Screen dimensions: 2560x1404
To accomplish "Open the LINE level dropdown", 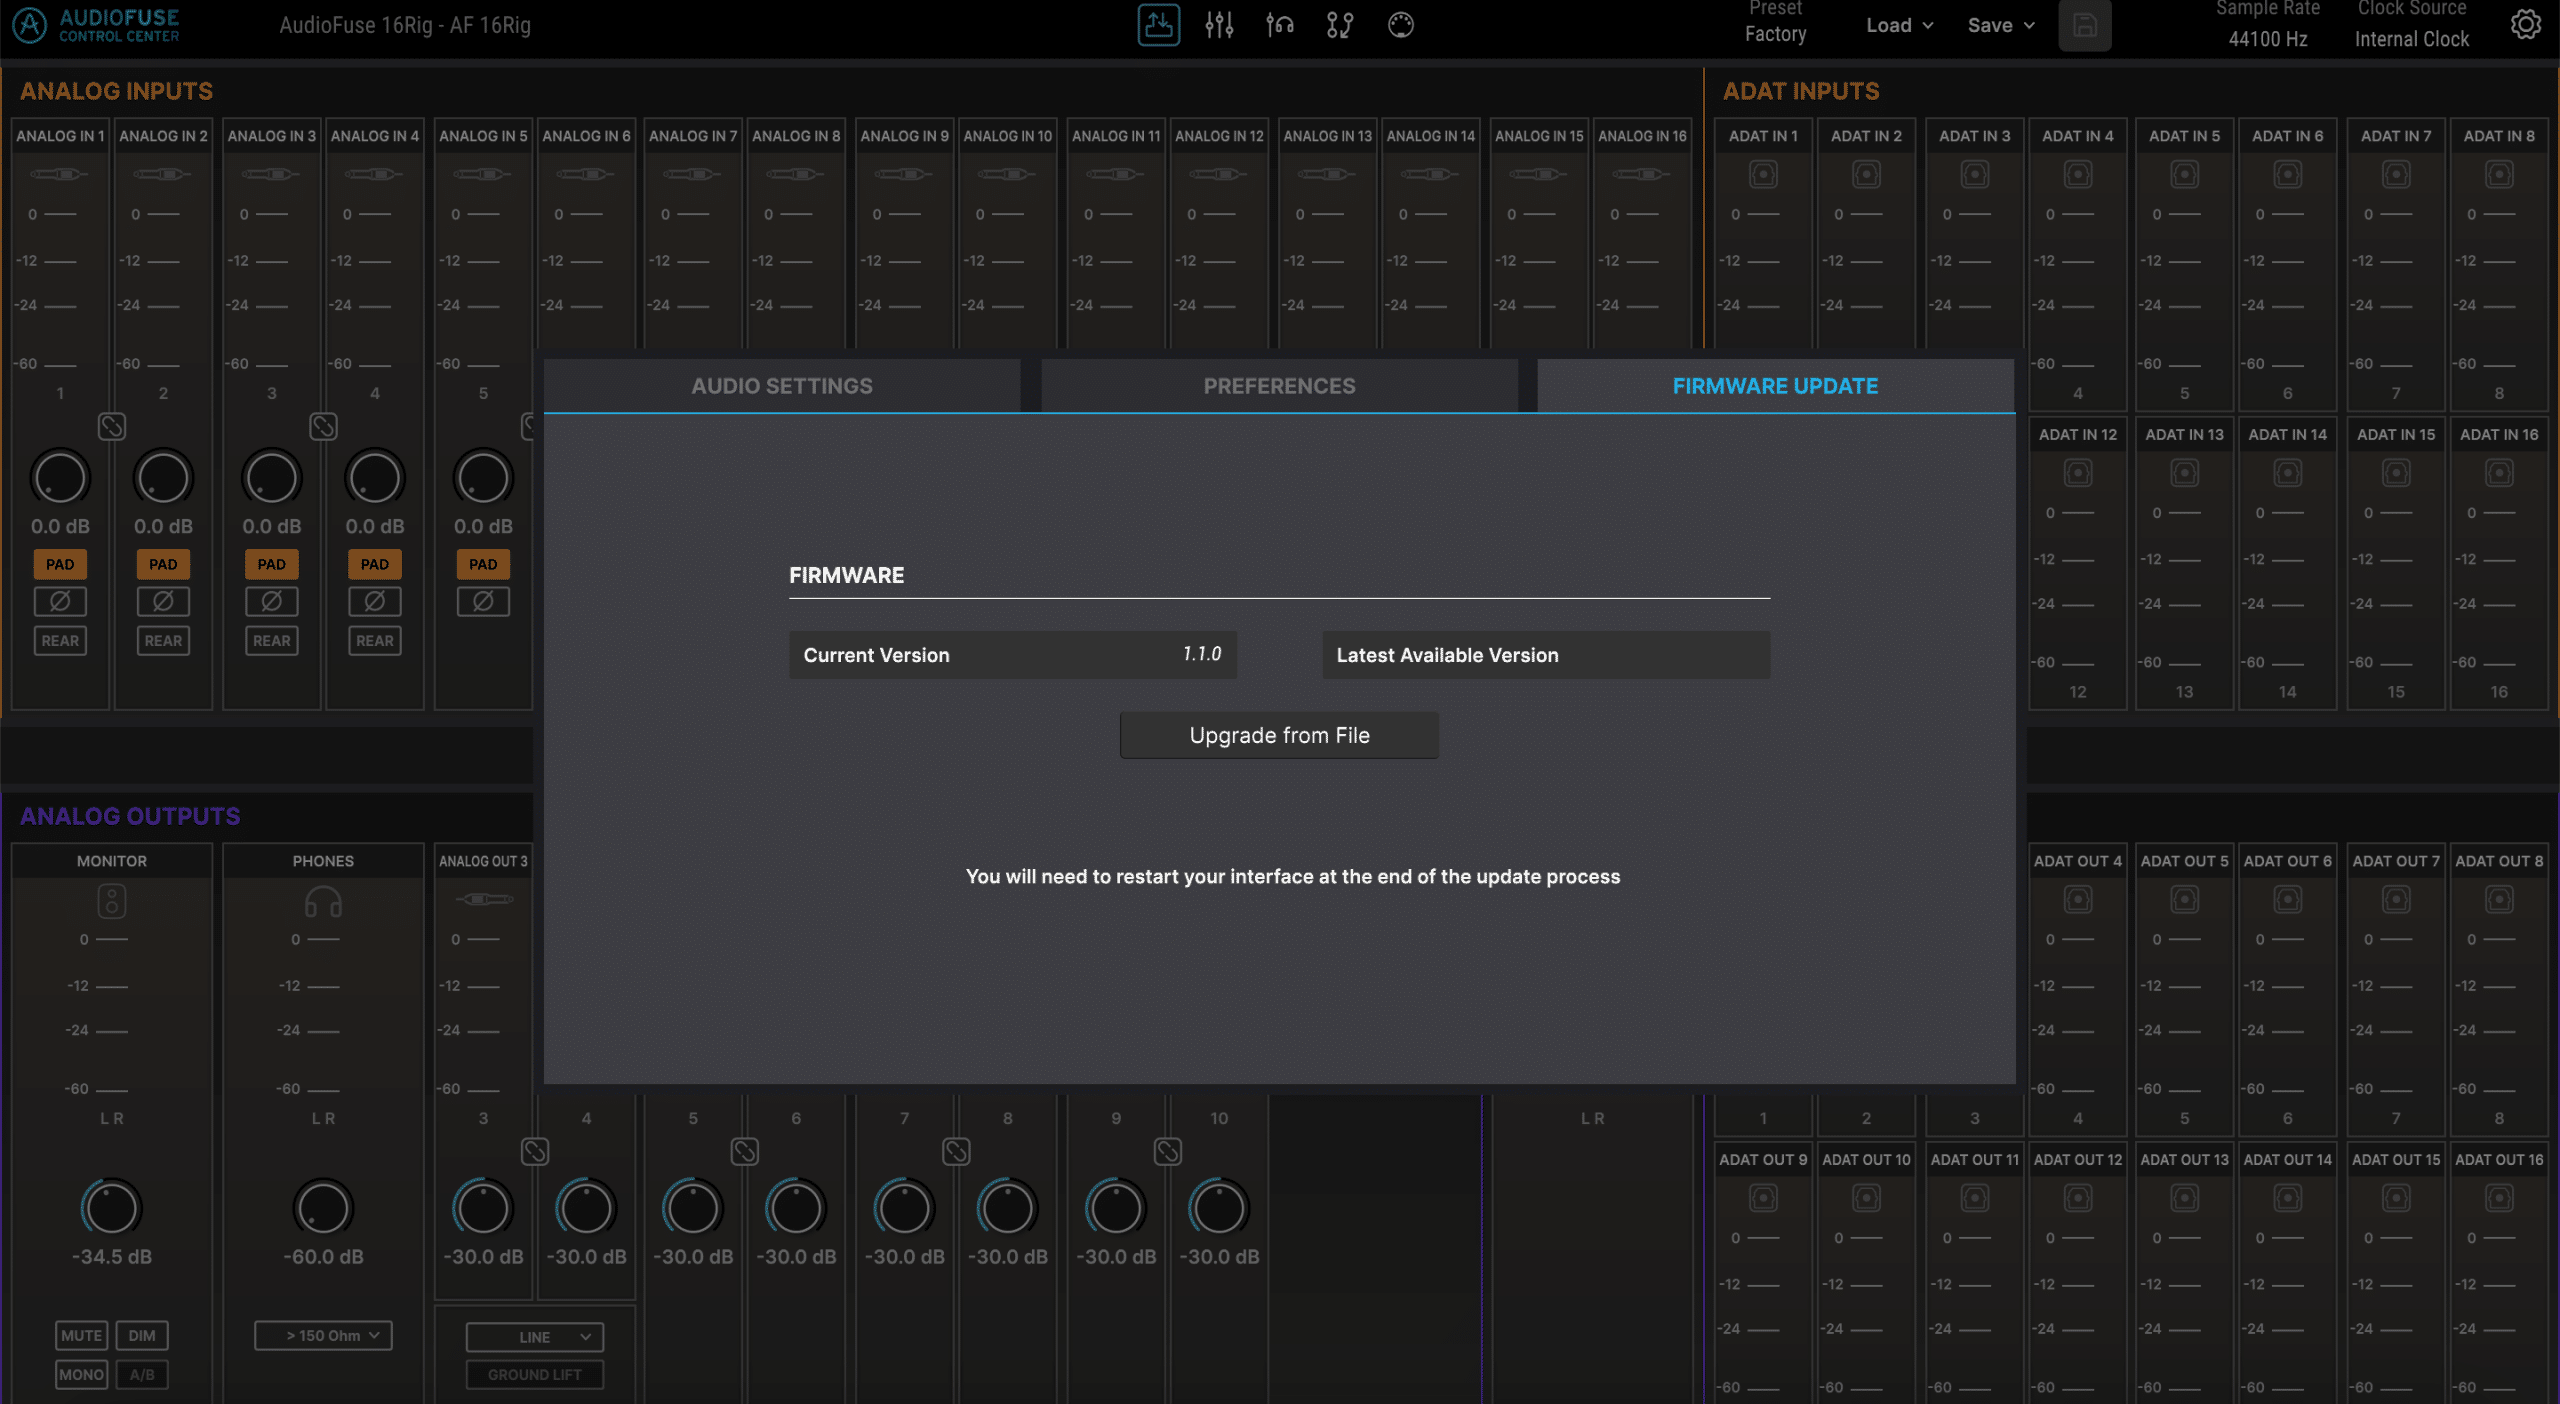I will [535, 1337].
